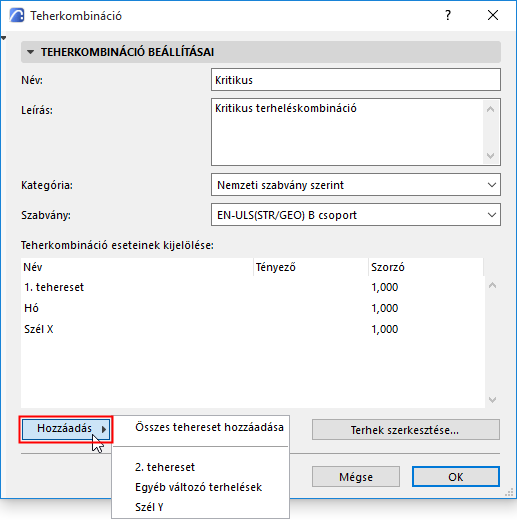Click the Név input field containing Kritikus
The height and width of the screenshot is (520, 517).
tap(356, 80)
